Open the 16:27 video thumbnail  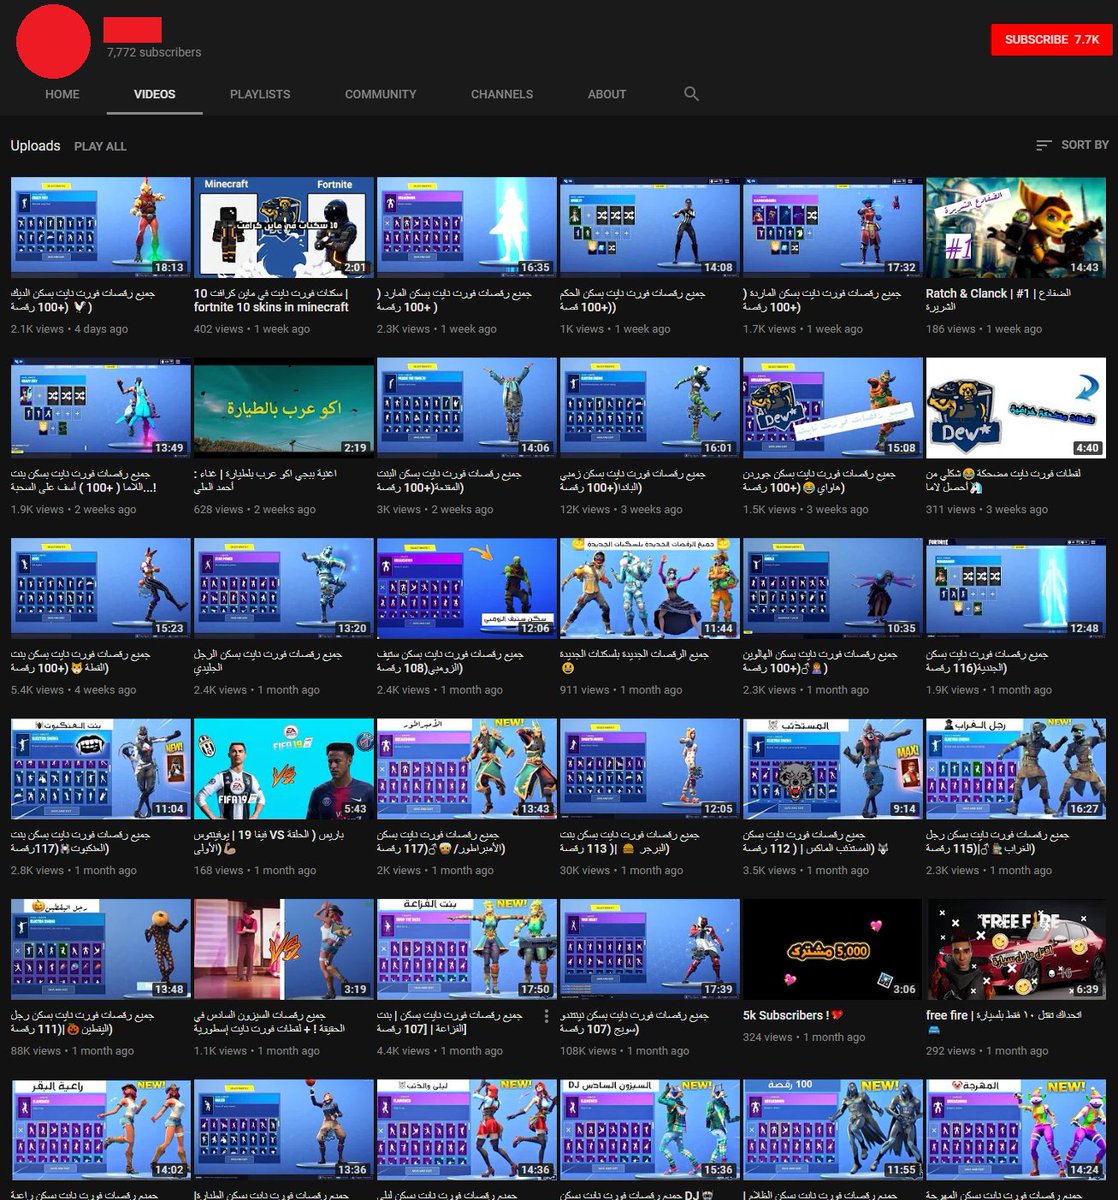[1016, 769]
